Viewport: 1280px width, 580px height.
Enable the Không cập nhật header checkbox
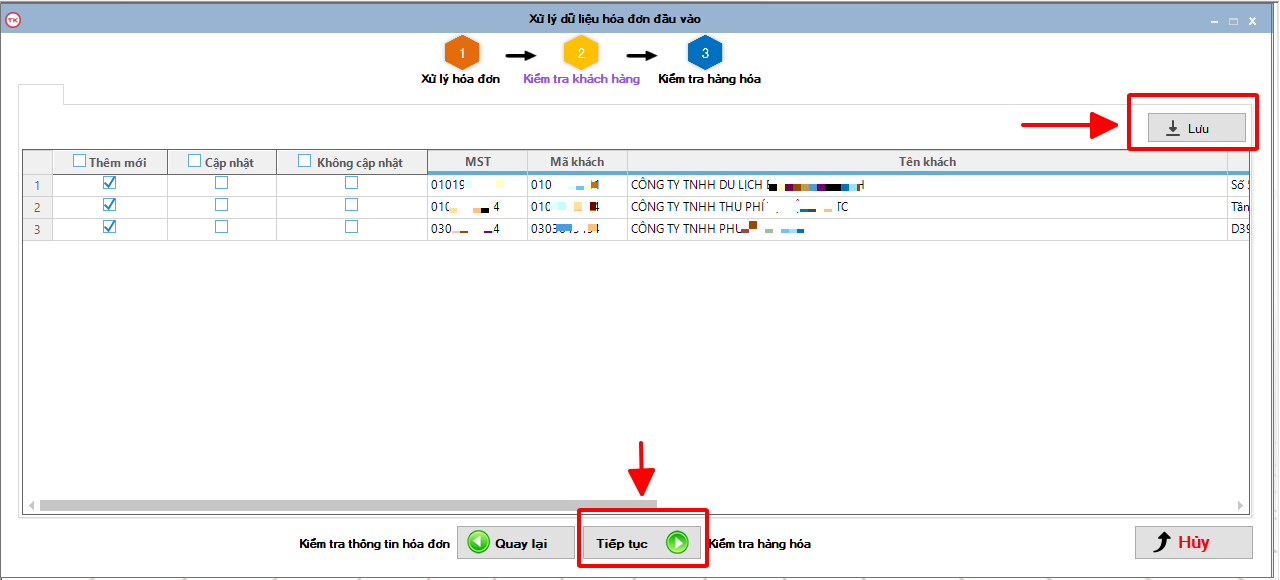[305, 161]
